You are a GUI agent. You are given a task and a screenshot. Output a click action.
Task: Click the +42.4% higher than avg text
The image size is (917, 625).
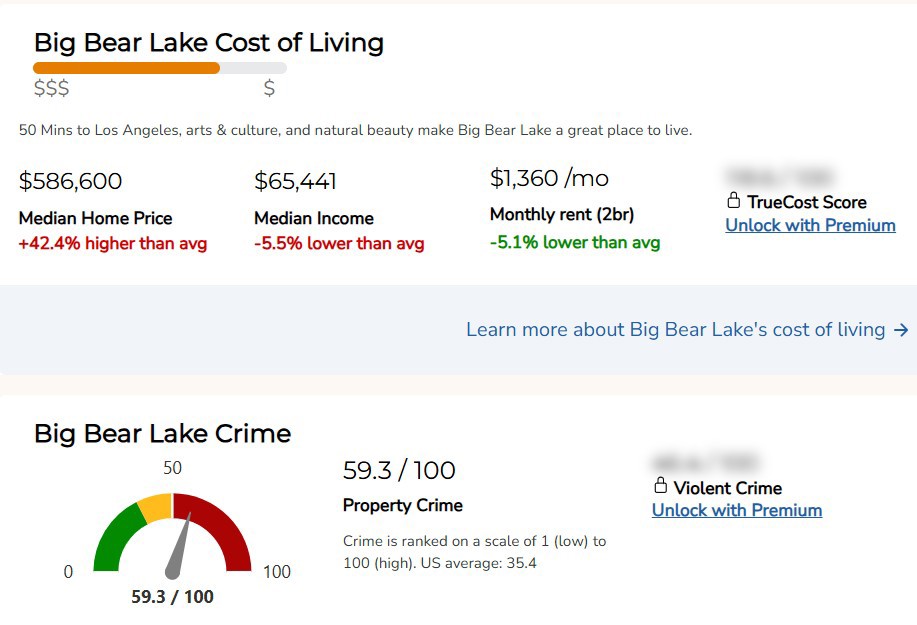(x=113, y=243)
